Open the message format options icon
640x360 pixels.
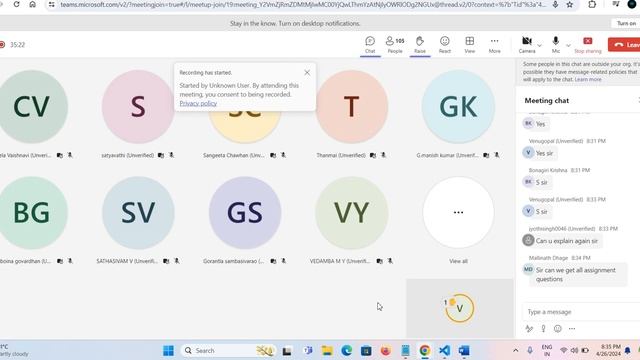pyautogui.click(x=529, y=329)
